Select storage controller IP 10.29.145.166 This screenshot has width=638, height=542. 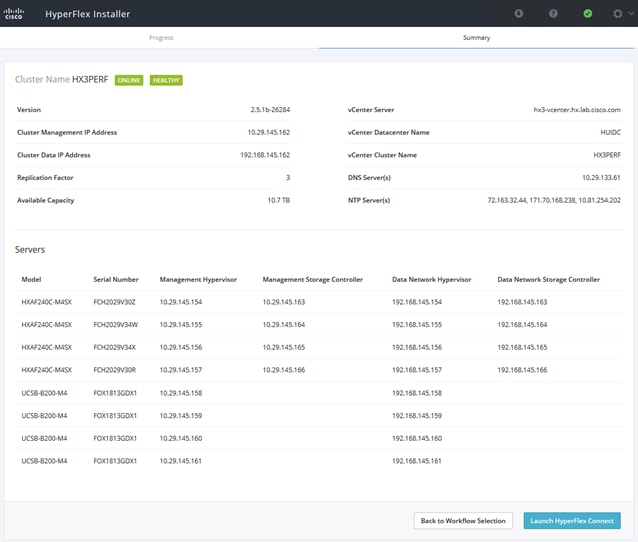pos(284,370)
